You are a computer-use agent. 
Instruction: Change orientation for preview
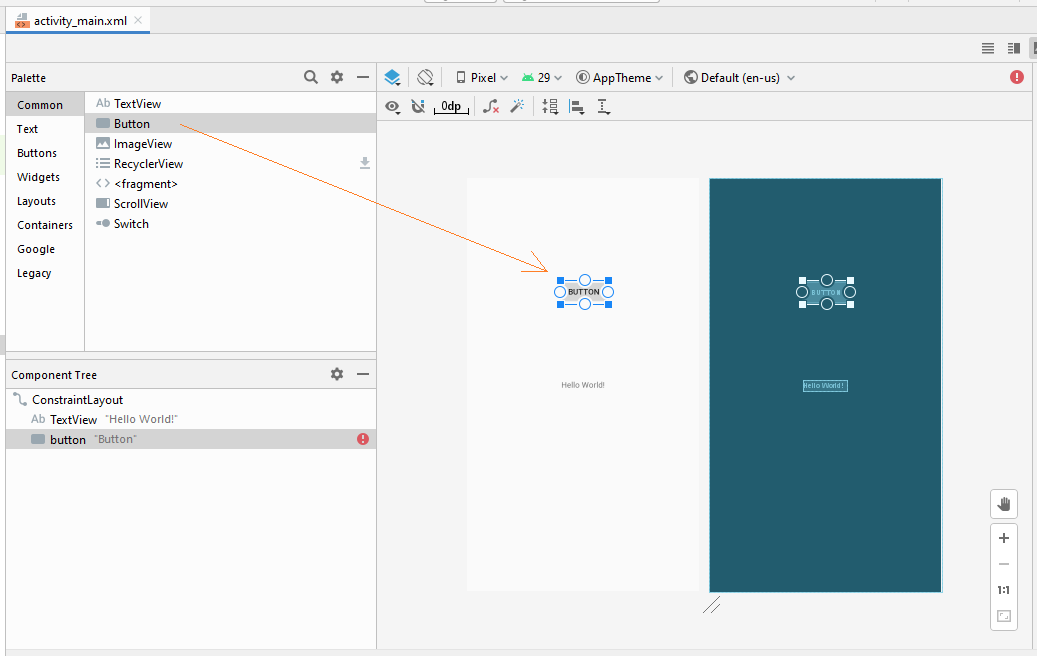pos(425,78)
